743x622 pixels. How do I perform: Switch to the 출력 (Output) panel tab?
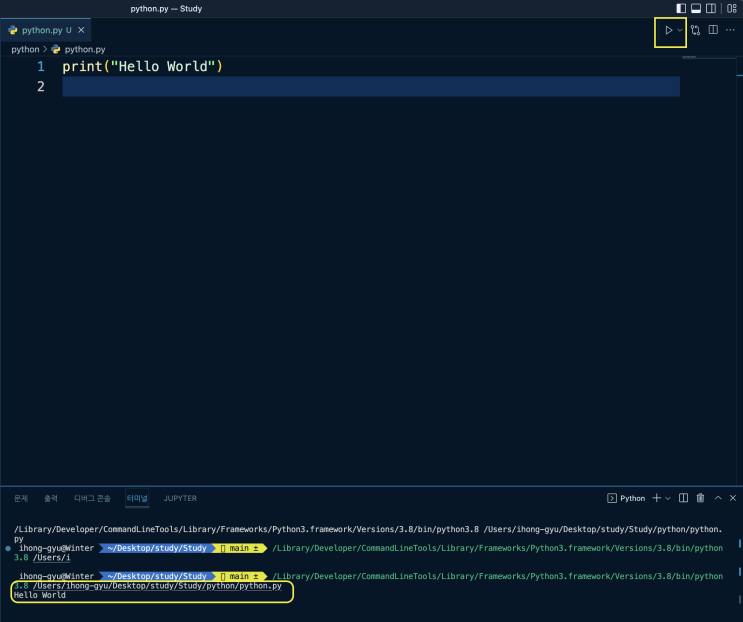(51, 498)
